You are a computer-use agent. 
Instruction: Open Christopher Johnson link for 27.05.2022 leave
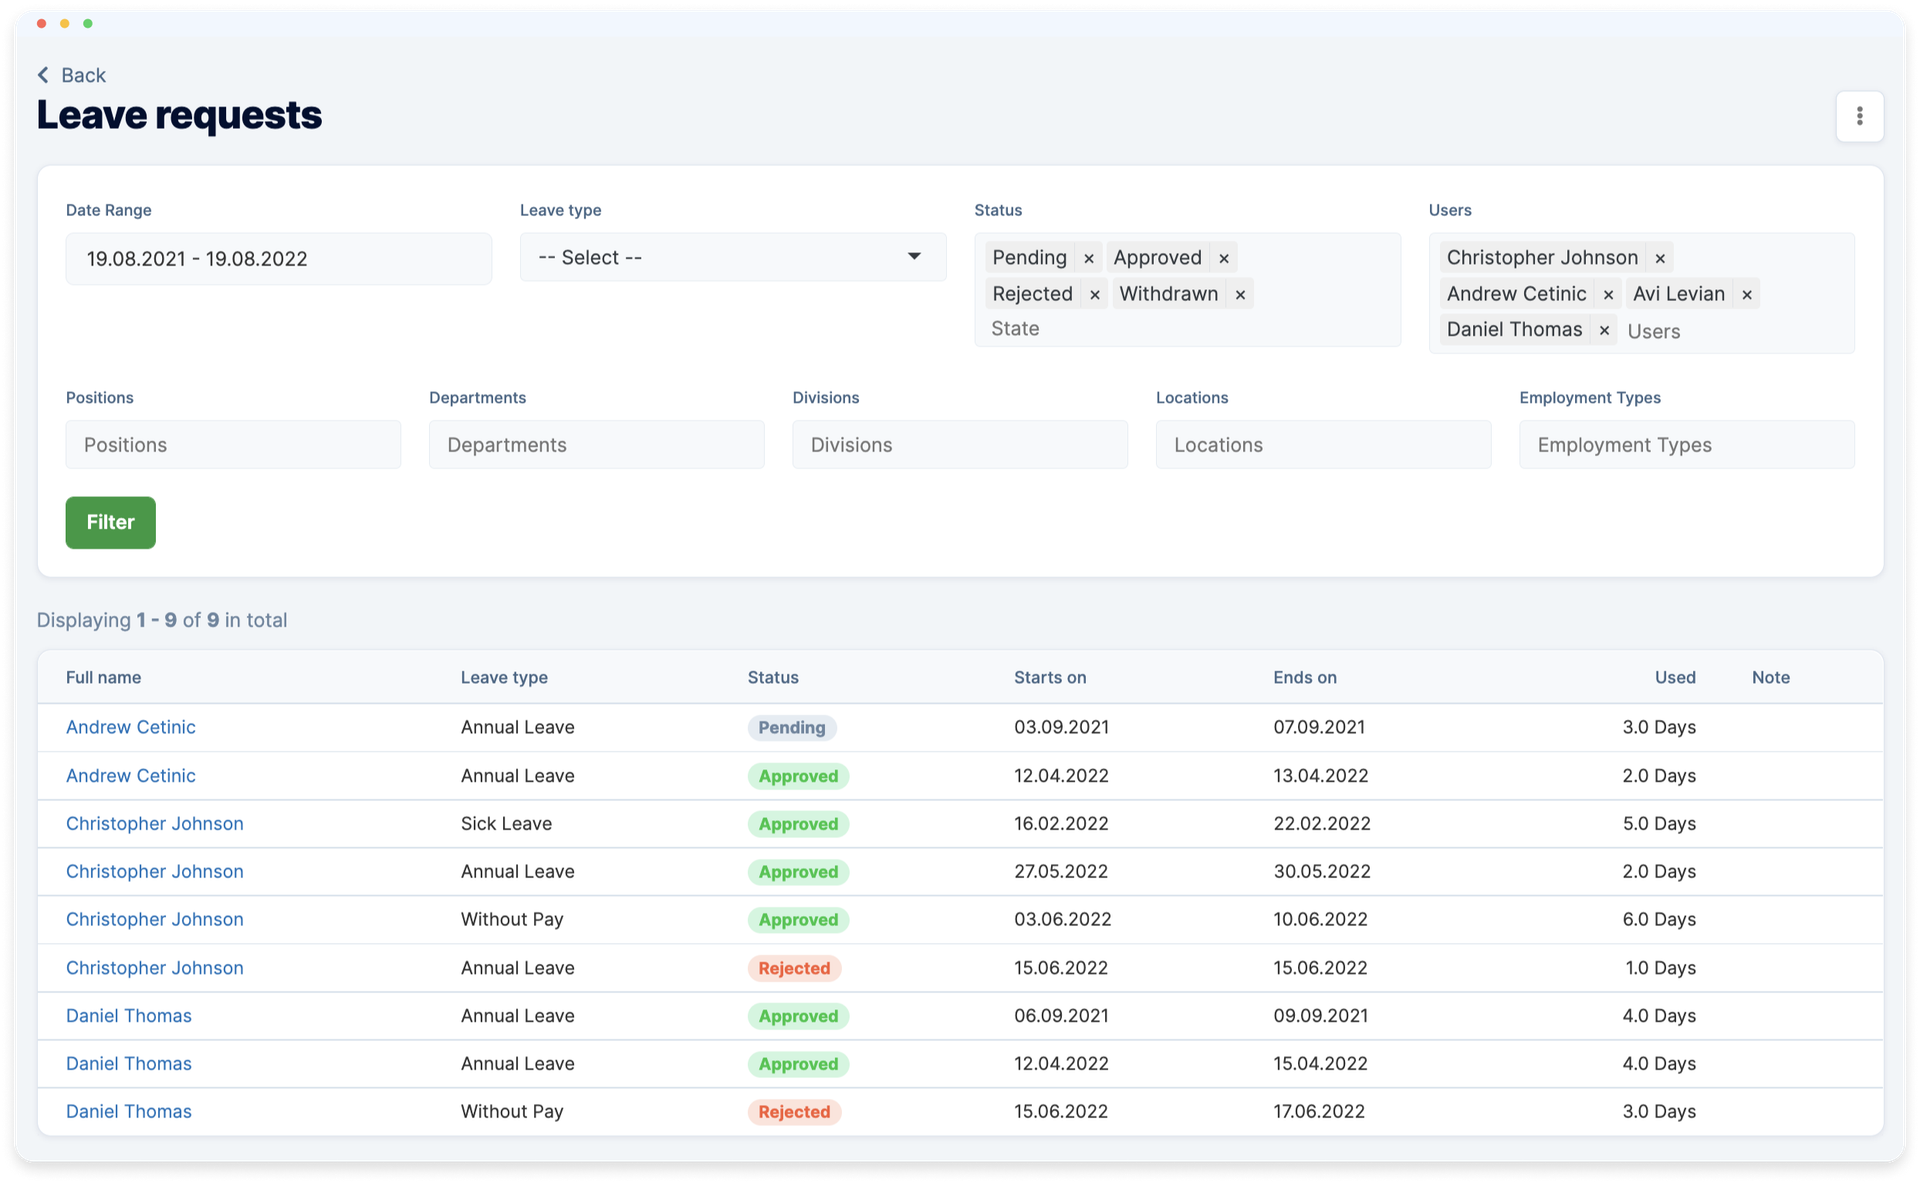pos(154,871)
